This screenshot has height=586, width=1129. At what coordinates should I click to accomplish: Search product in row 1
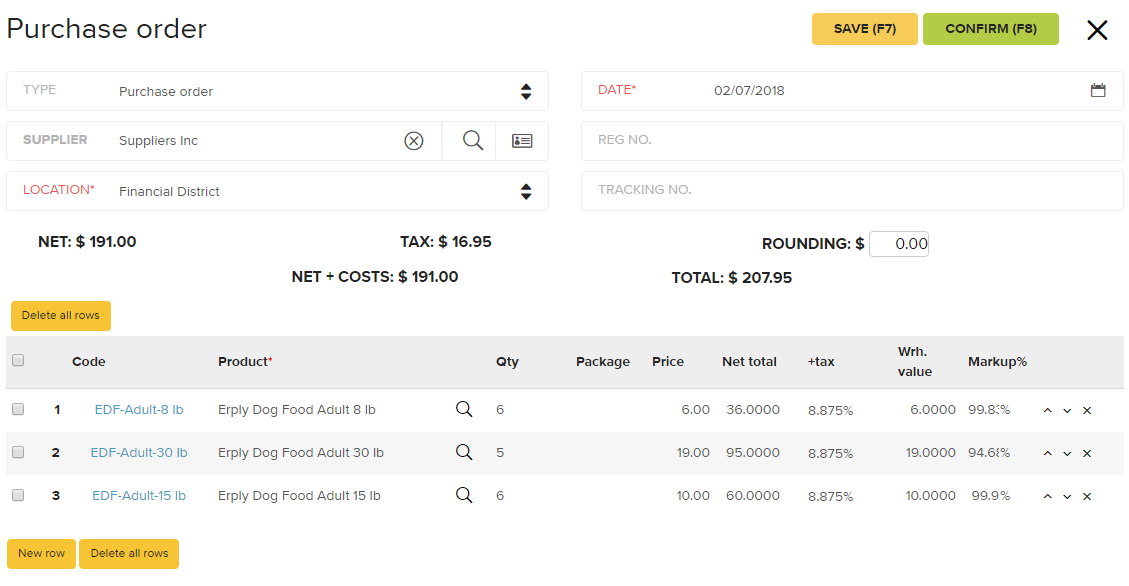[x=464, y=409]
